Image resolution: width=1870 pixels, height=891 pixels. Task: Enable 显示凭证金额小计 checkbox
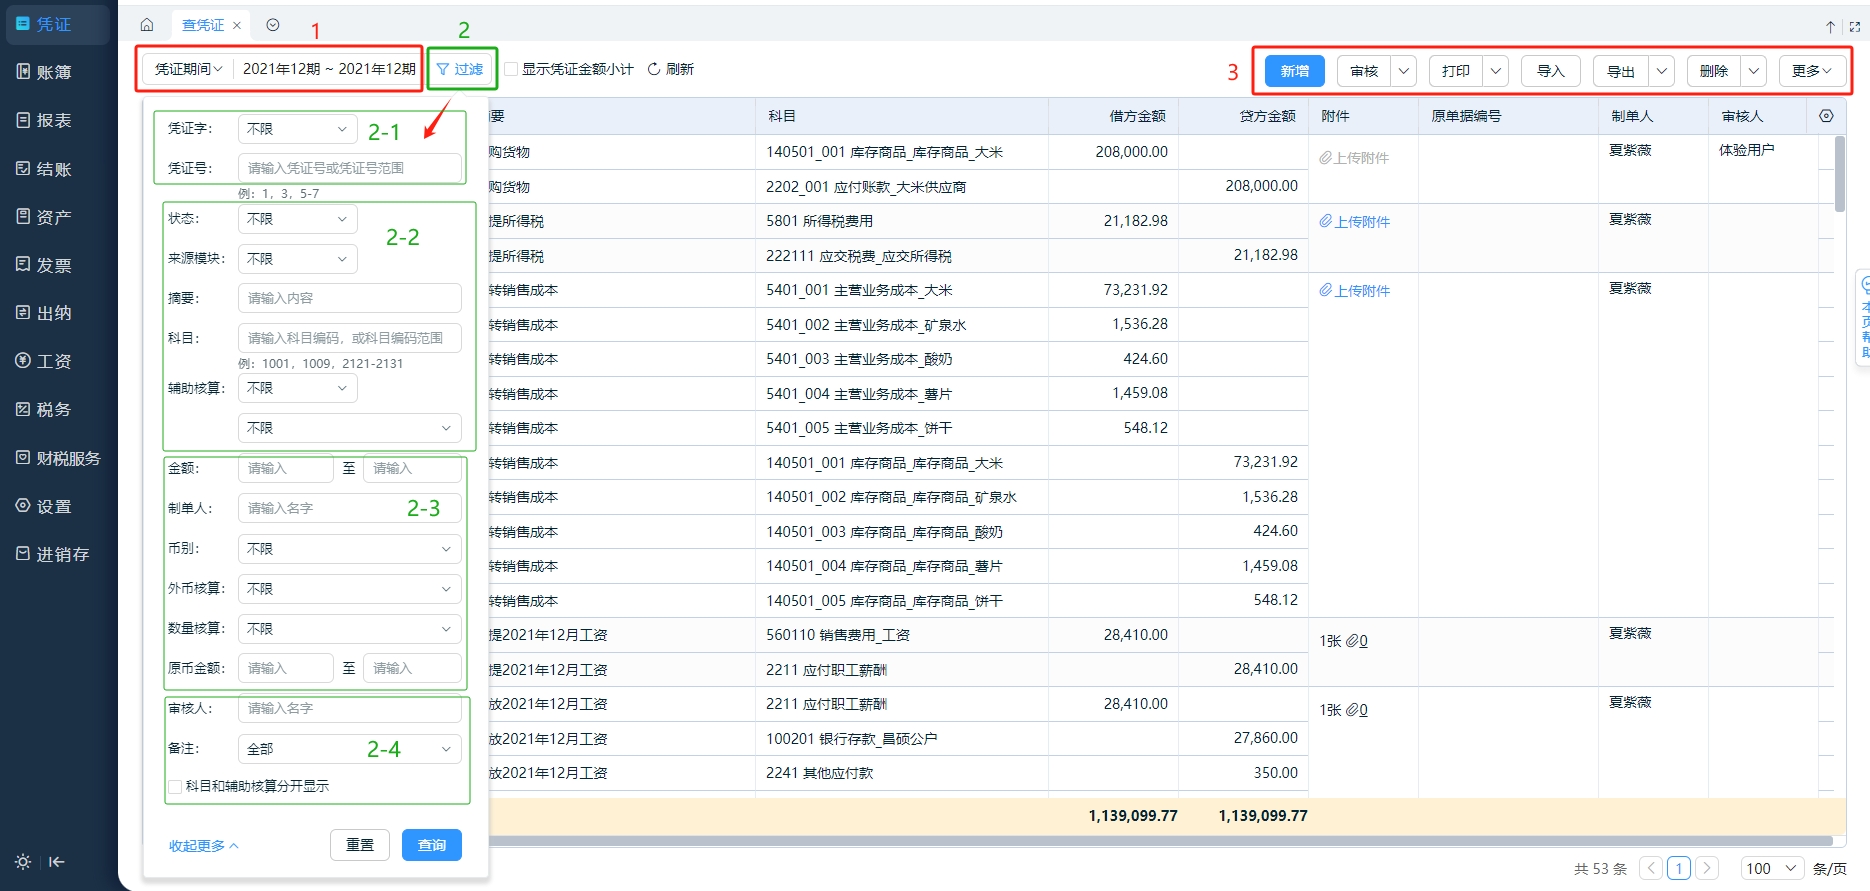click(x=511, y=69)
